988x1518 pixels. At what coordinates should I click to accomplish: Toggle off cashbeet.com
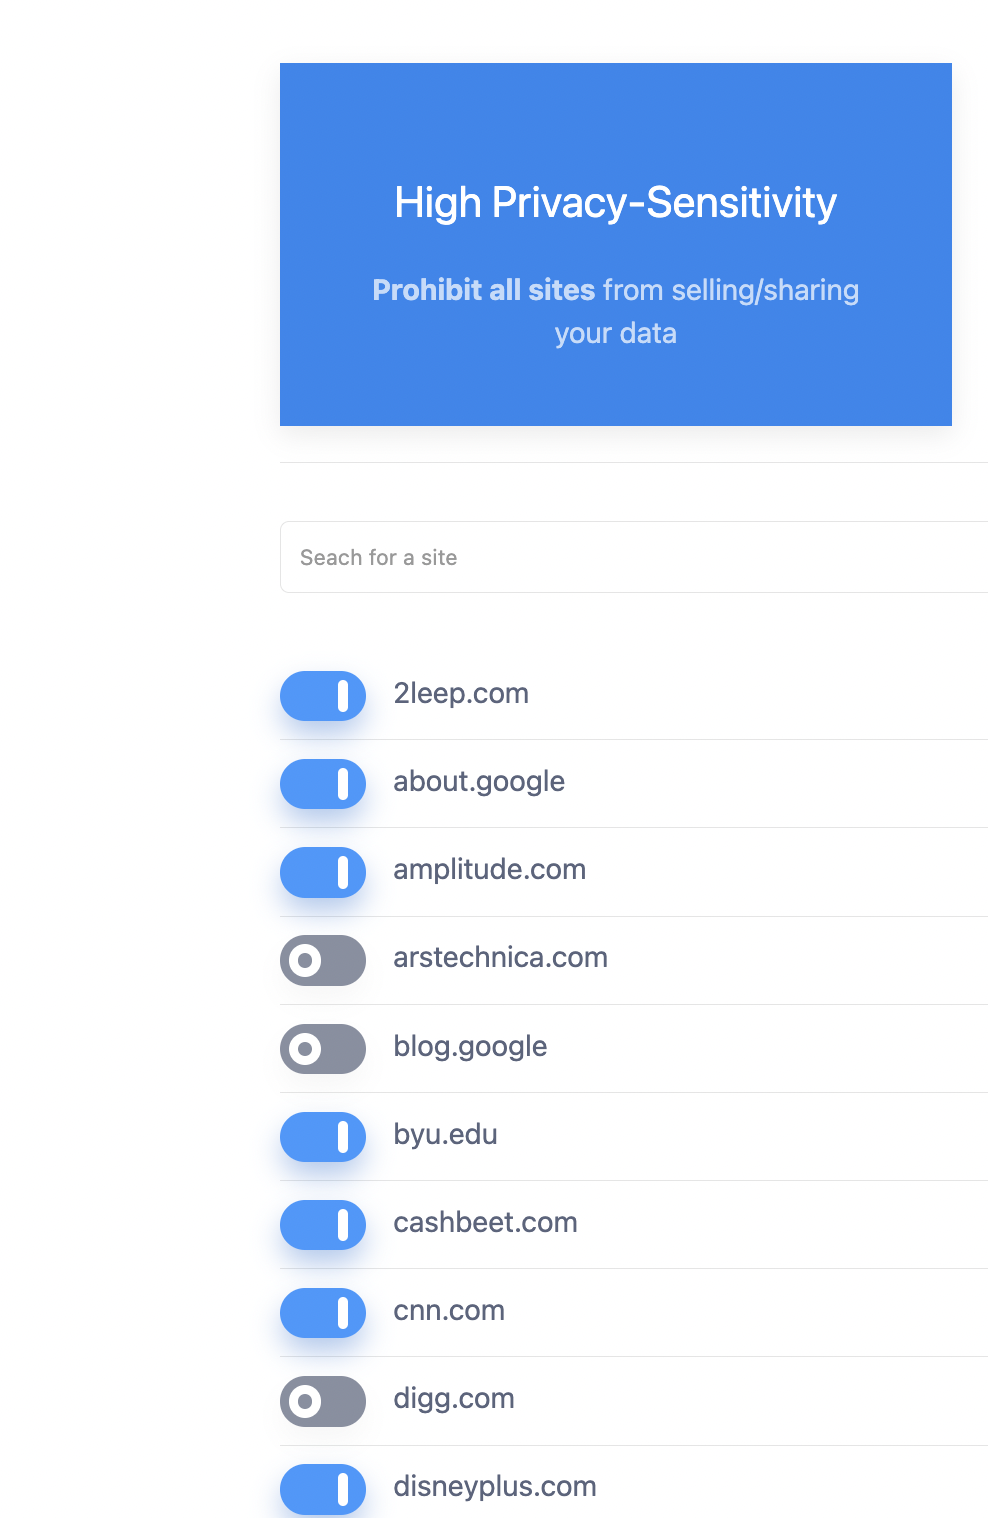click(x=322, y=1225)
